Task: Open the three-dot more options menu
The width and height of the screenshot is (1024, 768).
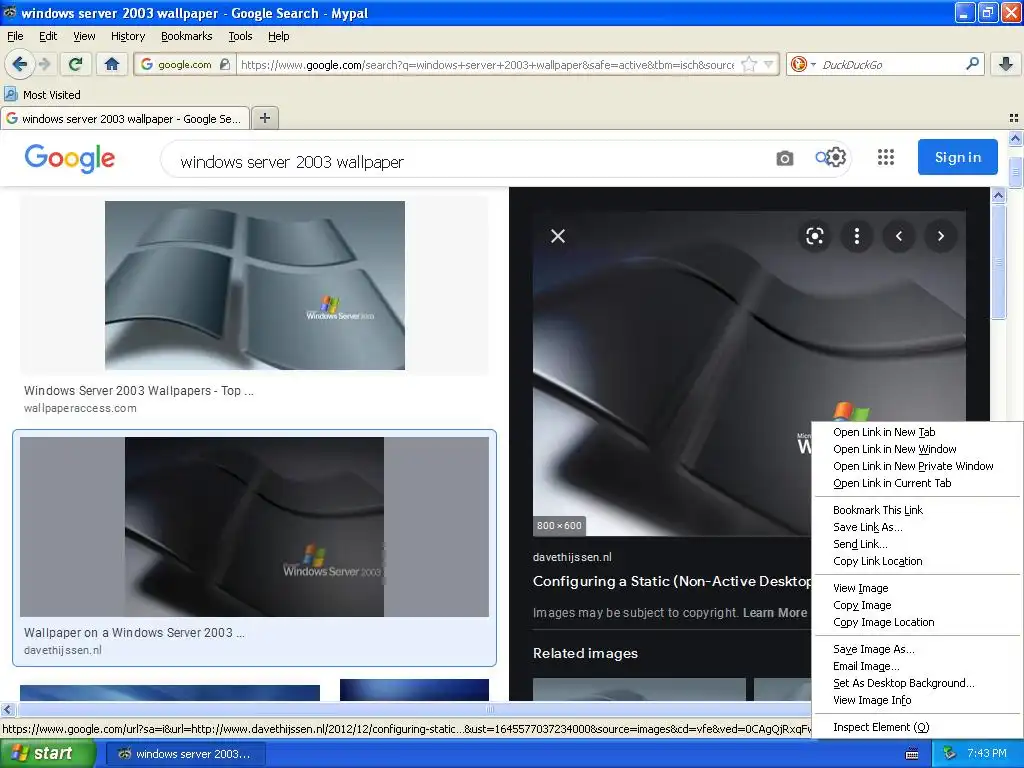Action: (857, 236)
